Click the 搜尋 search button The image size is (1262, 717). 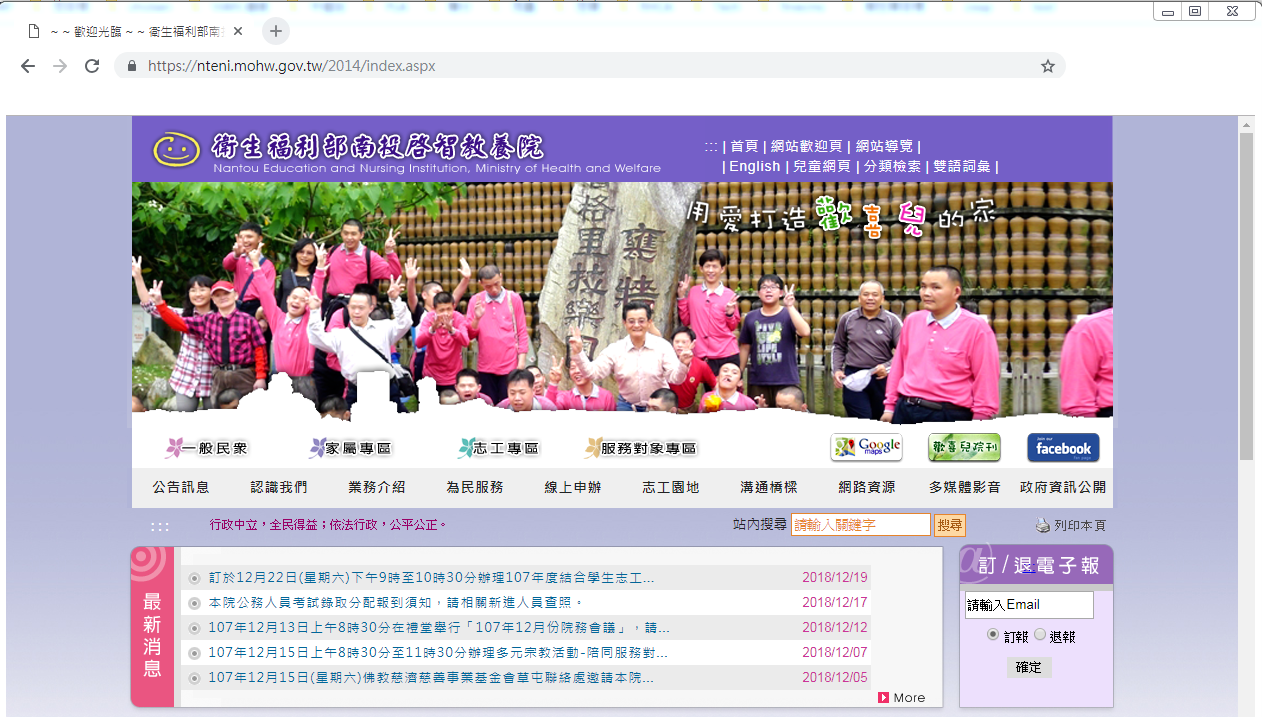(949, 525)
